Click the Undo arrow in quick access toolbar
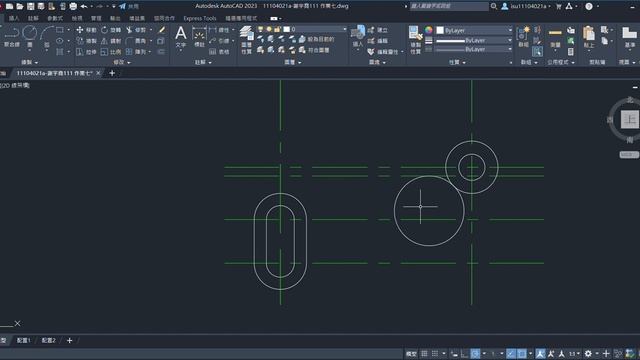Screen dimensions: 640x360 pyautogui.click(x=84, y=6)
